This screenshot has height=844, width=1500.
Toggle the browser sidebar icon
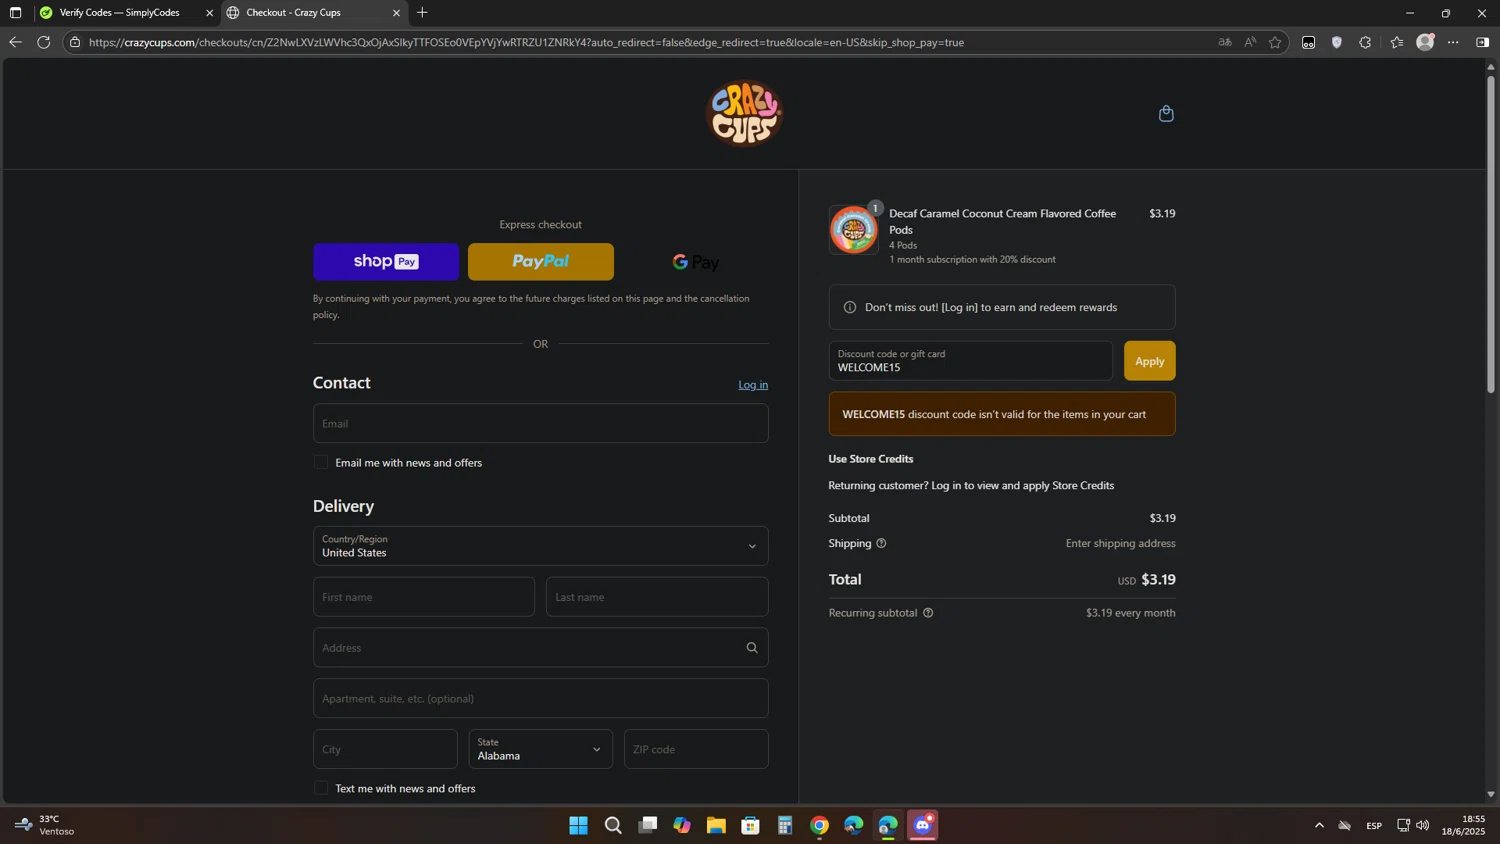pos(1482,42)
